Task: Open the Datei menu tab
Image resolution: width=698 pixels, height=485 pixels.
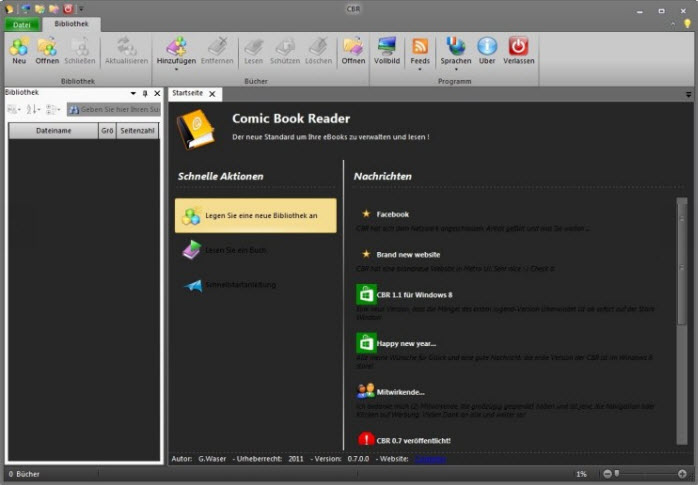Action: click(21, 25)
